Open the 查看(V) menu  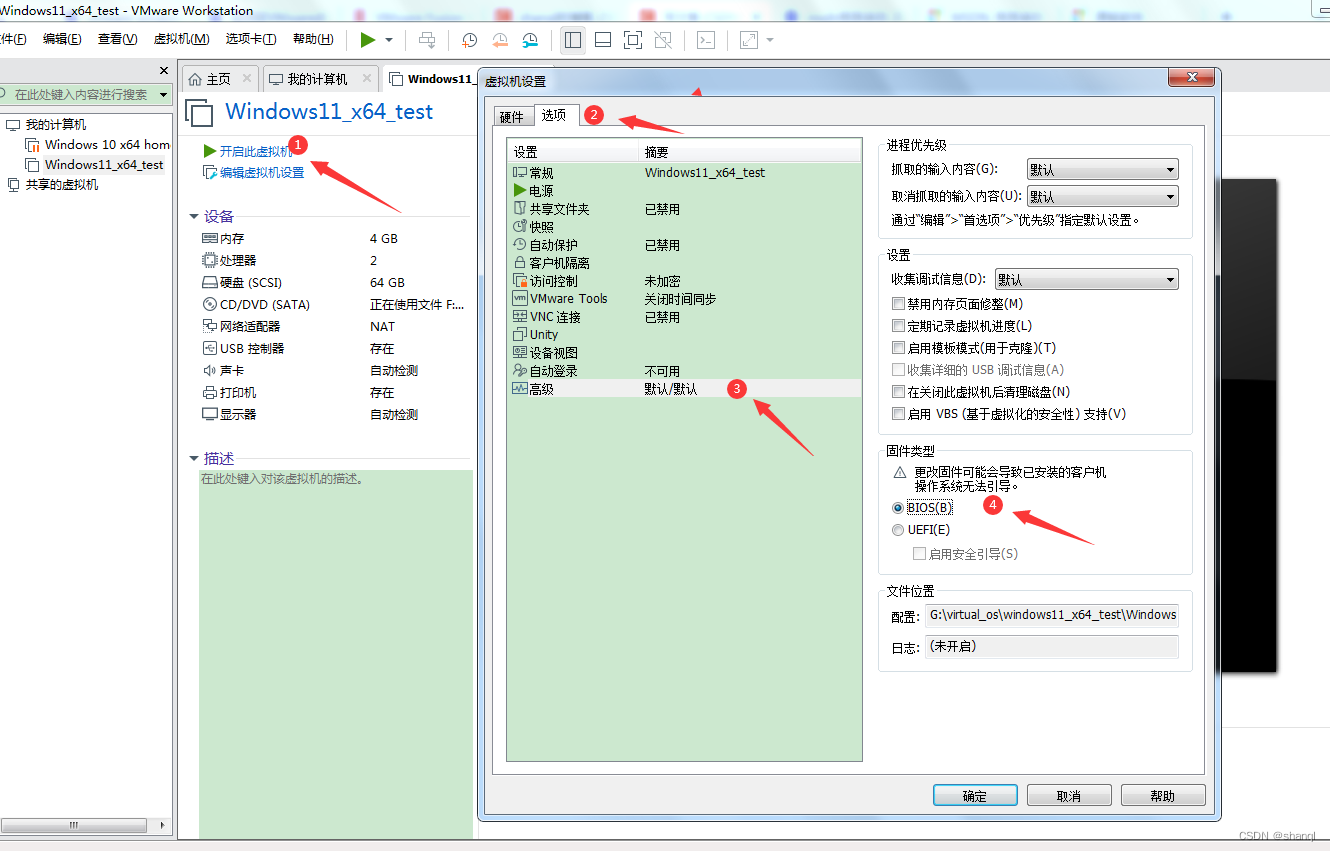click(x=117, y=39)
